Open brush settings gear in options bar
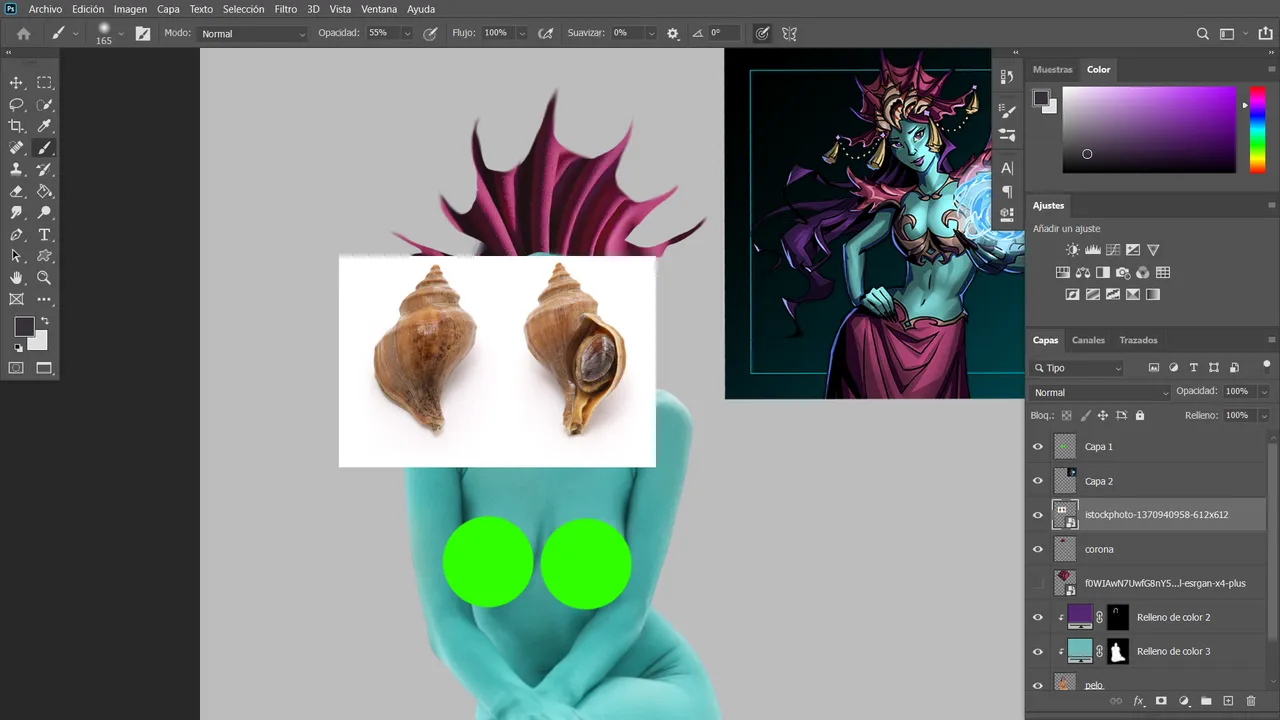This screenshot has height=720, width=1280. click(x=673, y=34)
